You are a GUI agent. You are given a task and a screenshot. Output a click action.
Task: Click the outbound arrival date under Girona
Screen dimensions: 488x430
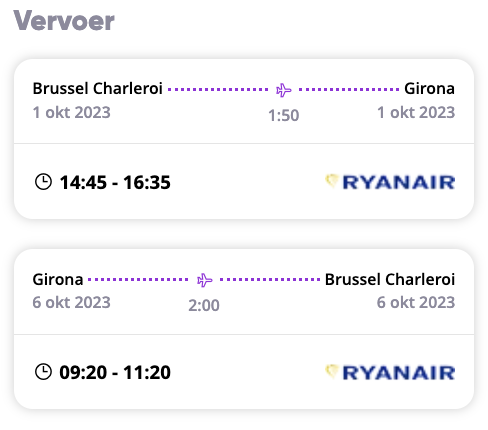[416, 112]
